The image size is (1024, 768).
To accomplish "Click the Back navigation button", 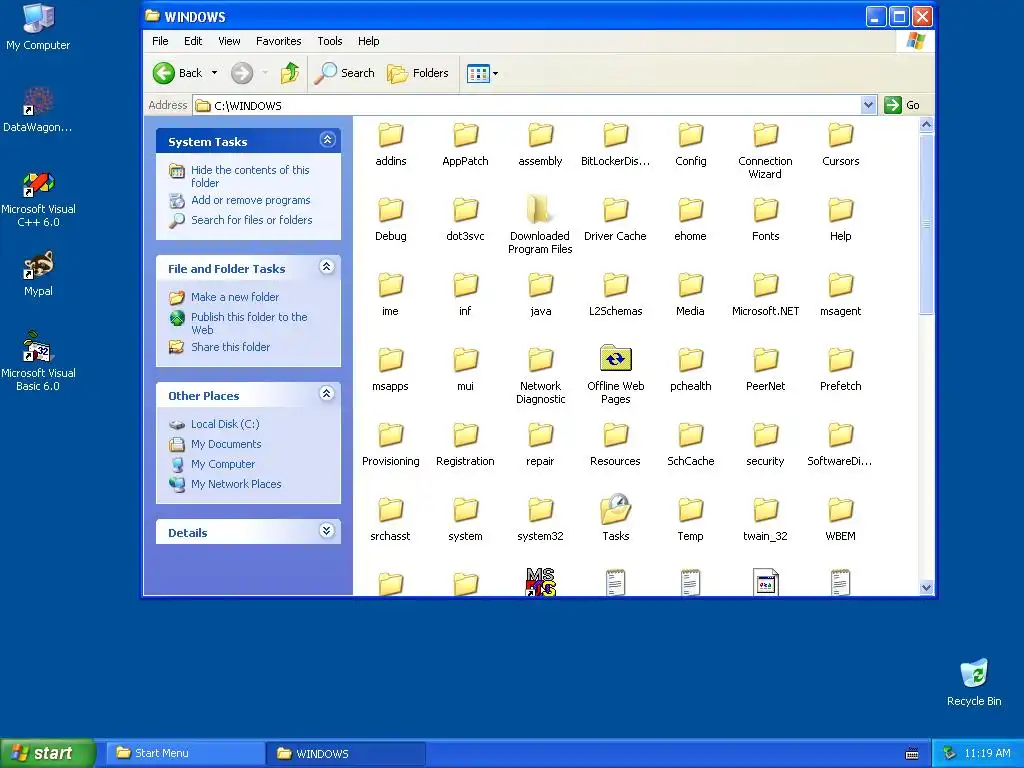I will coord(178,73).
